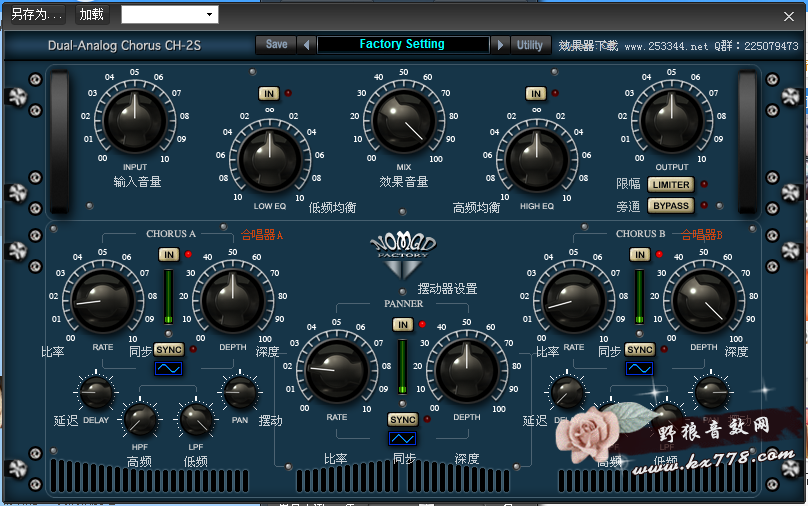The height and width of the screenshot is (506, 808).
Task: Click Chorus A LPF knob
Action: (196, 420)
